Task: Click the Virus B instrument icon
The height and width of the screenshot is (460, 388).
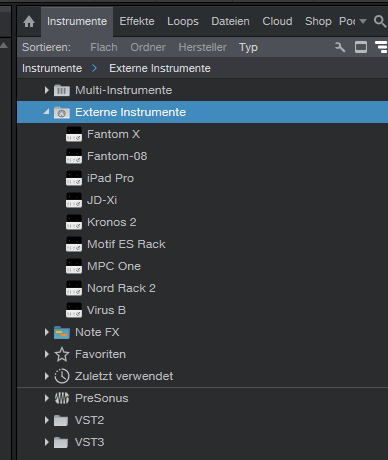Action: coord(74,310)
